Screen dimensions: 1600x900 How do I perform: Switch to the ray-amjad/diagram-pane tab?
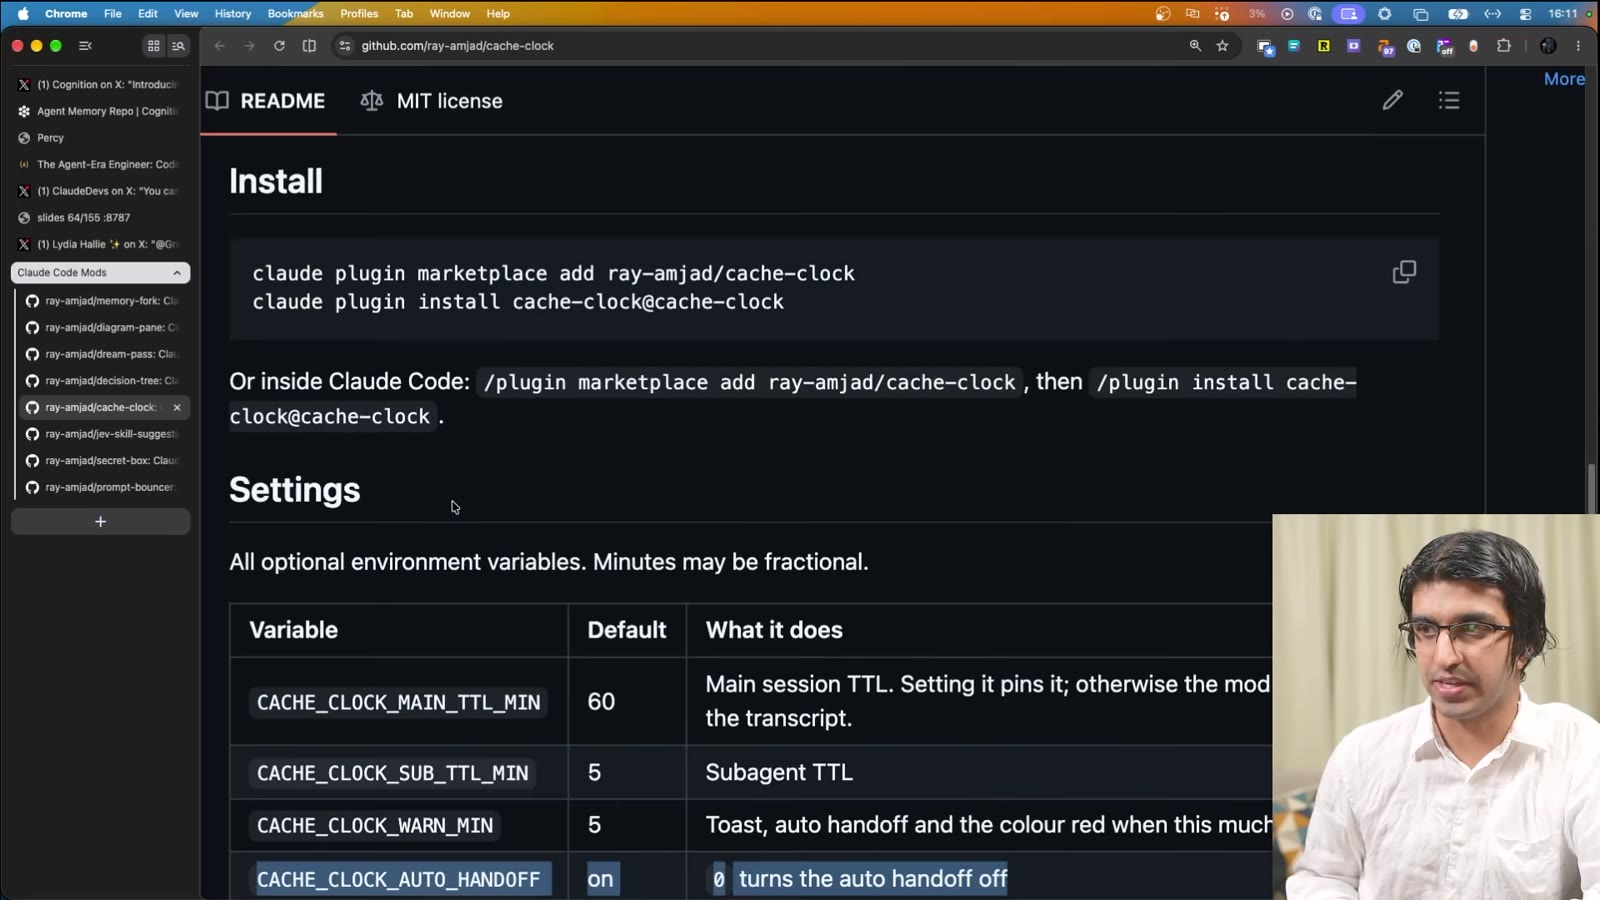pyautogui.click(x=103, y=327)
